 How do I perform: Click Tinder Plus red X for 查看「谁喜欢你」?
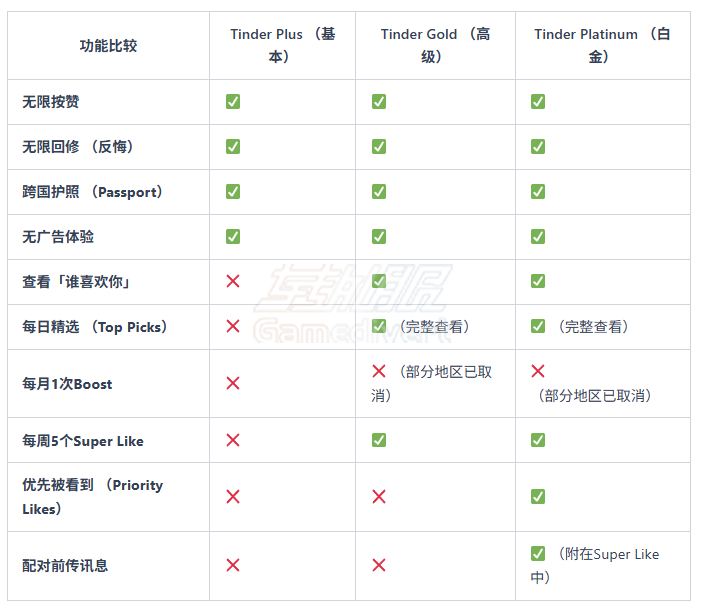point(233,282)
